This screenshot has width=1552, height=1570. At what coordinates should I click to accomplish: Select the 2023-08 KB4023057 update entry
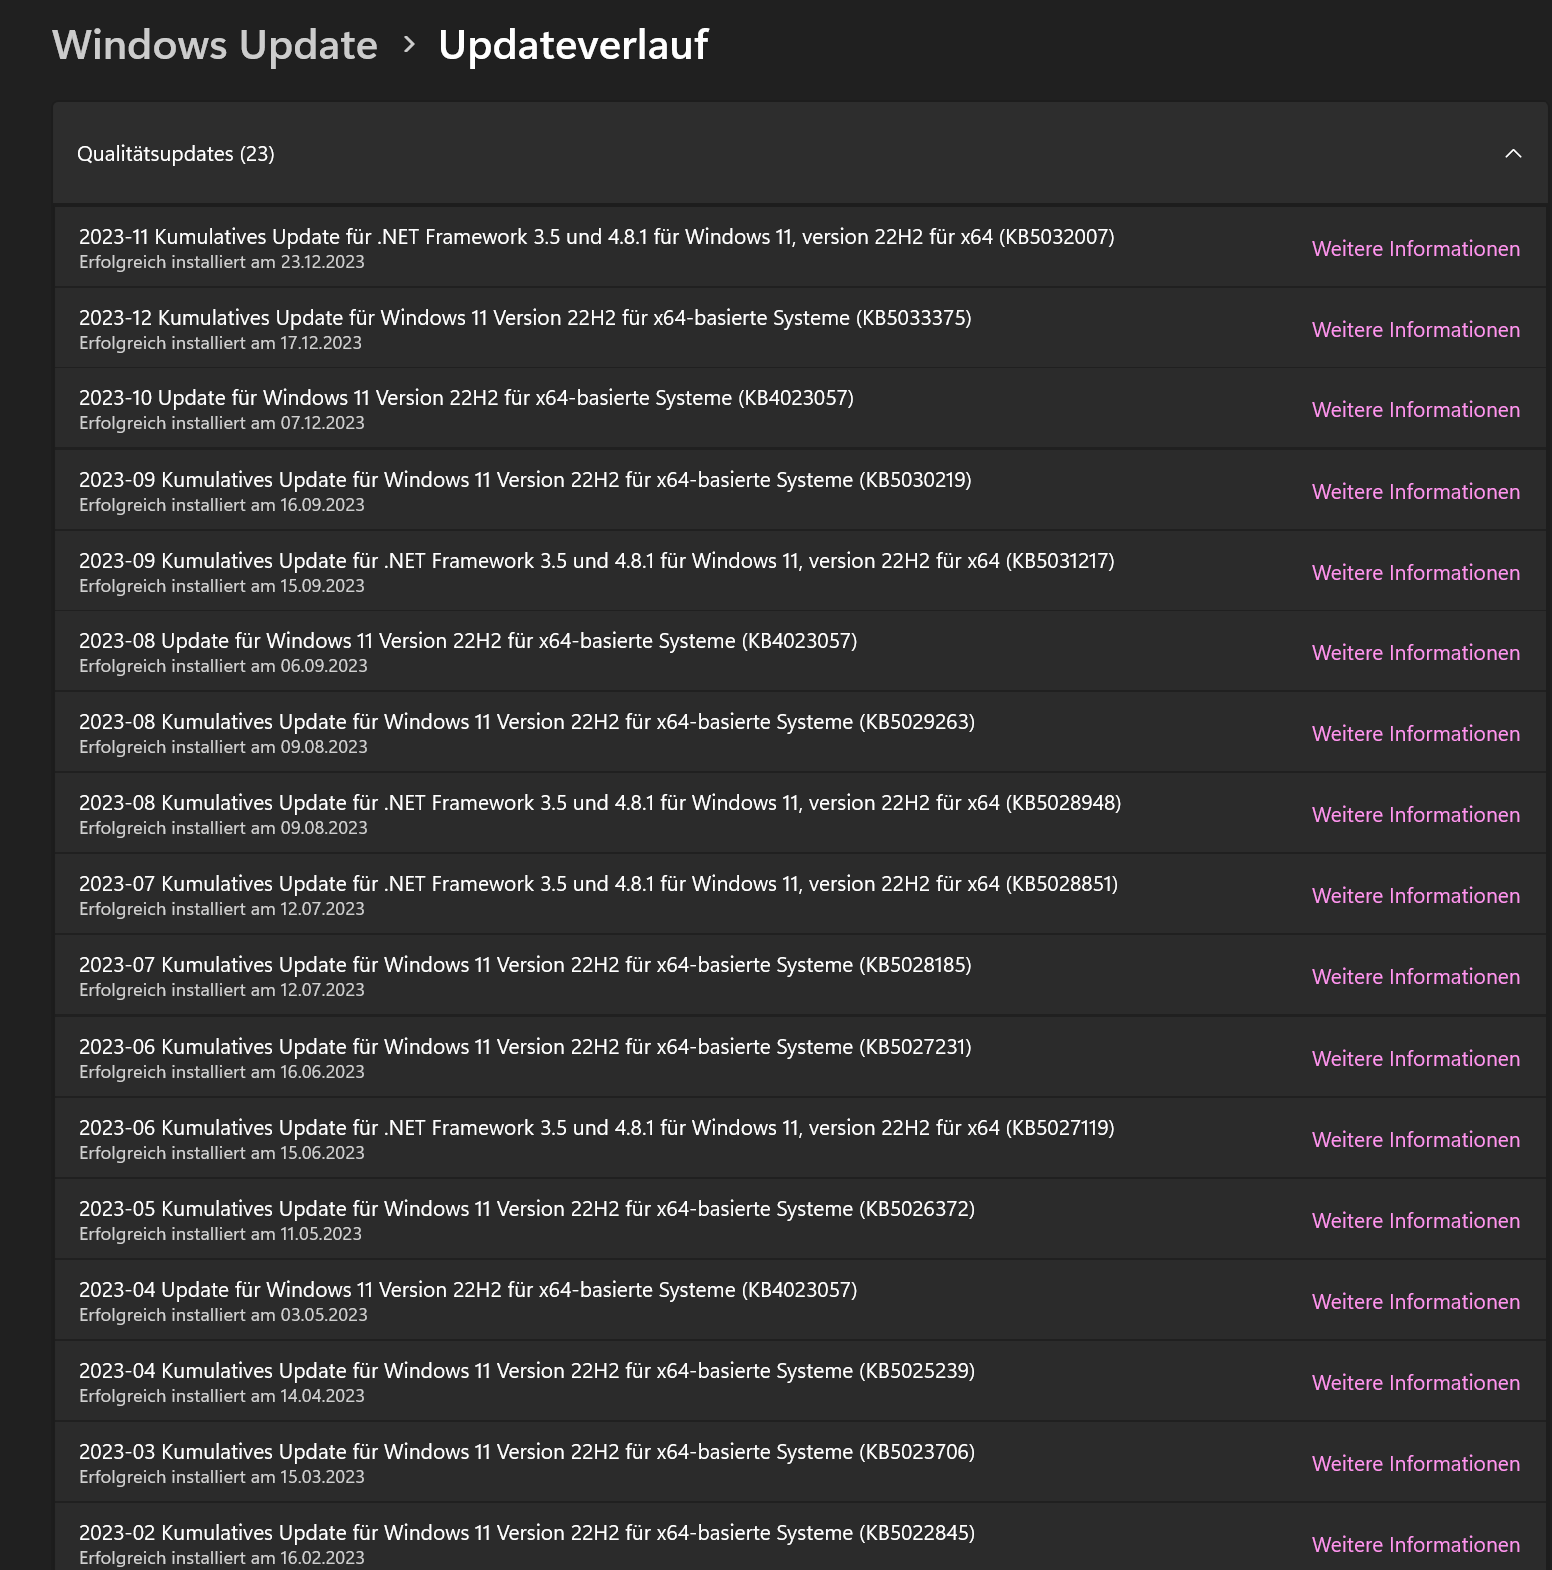click(x=468, y=641)
